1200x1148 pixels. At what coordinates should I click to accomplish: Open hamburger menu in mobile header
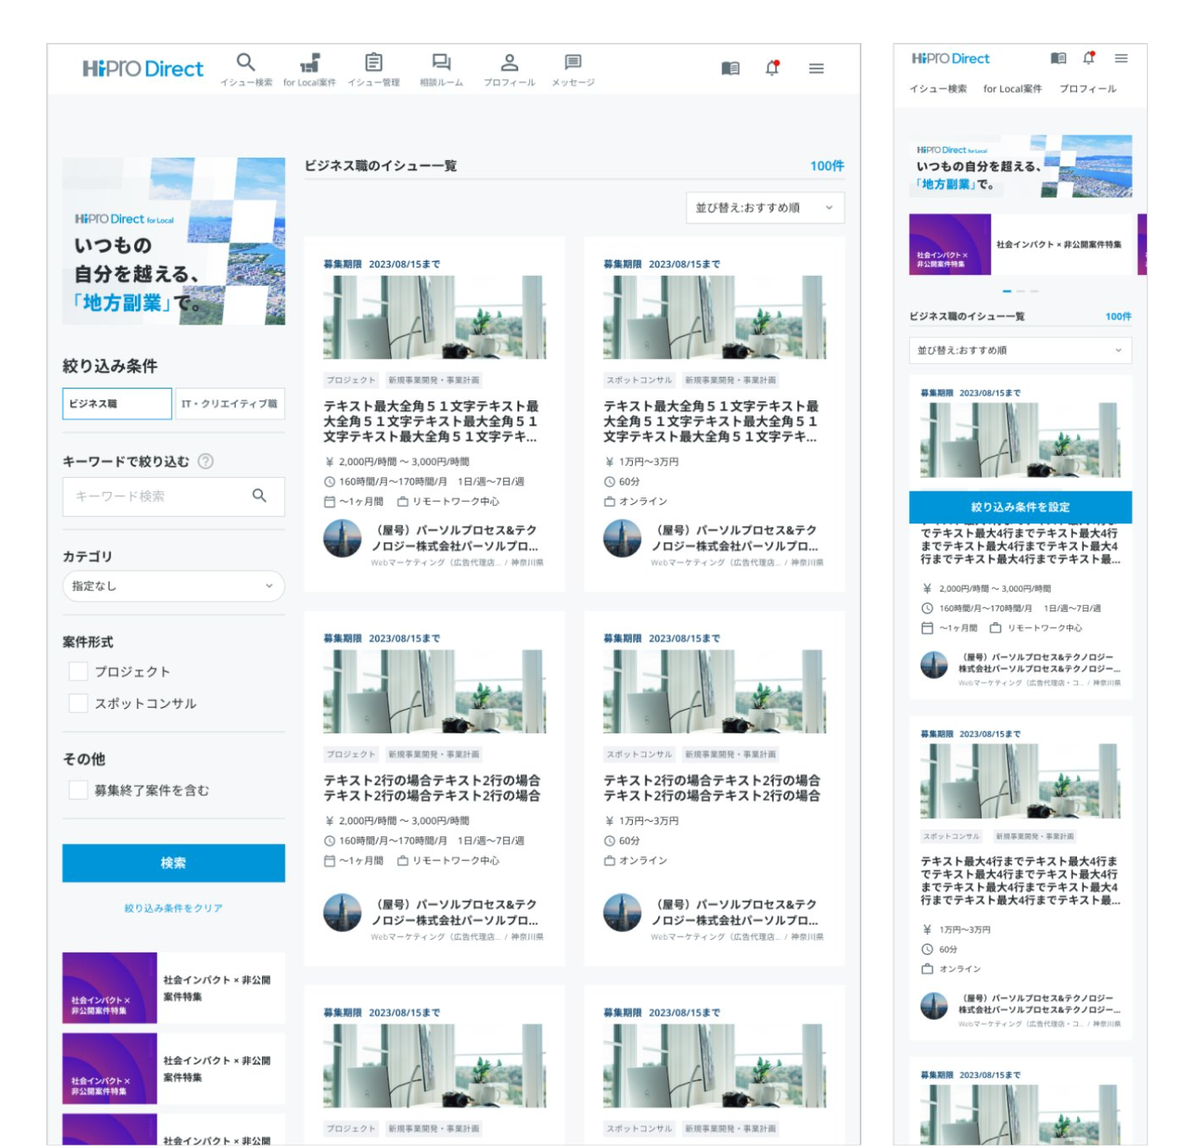click(x=1121, y=58)
